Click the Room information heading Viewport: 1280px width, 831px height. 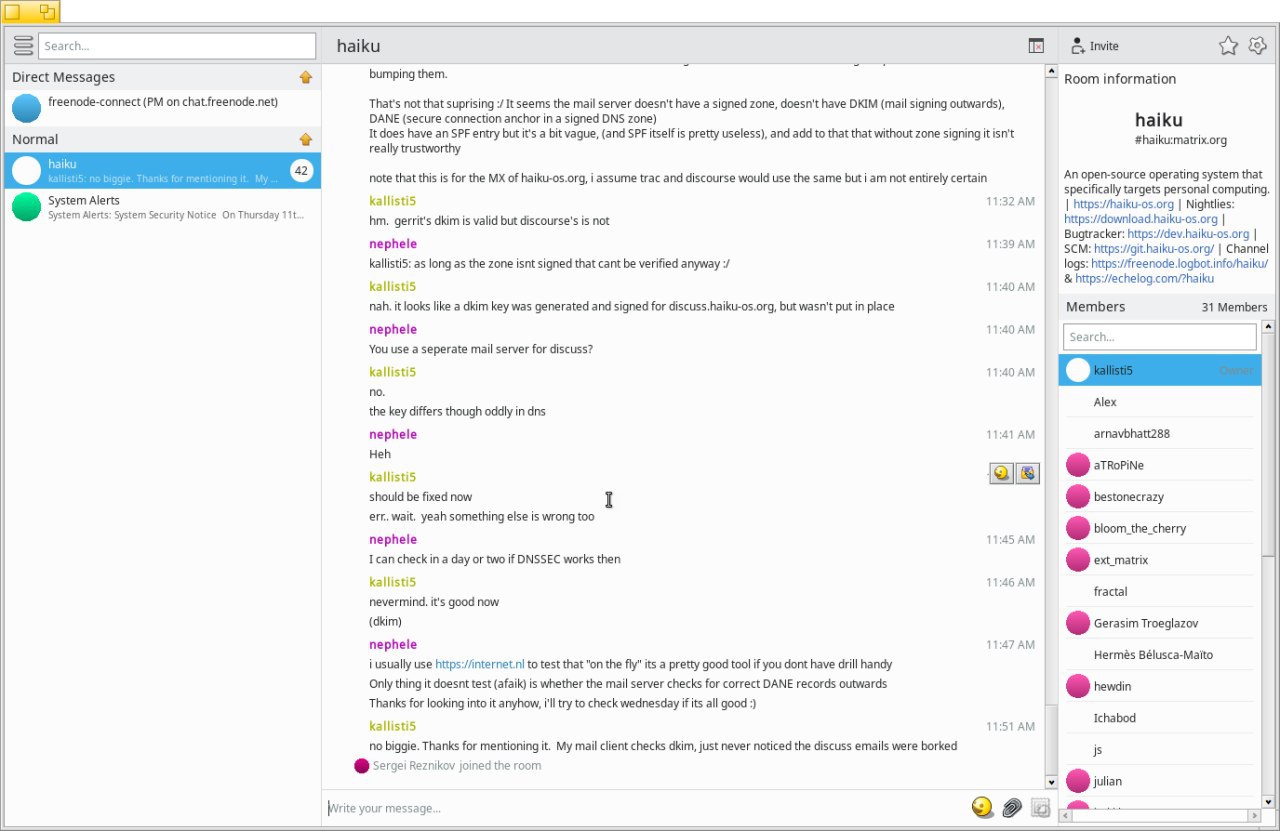(1120, 79)
